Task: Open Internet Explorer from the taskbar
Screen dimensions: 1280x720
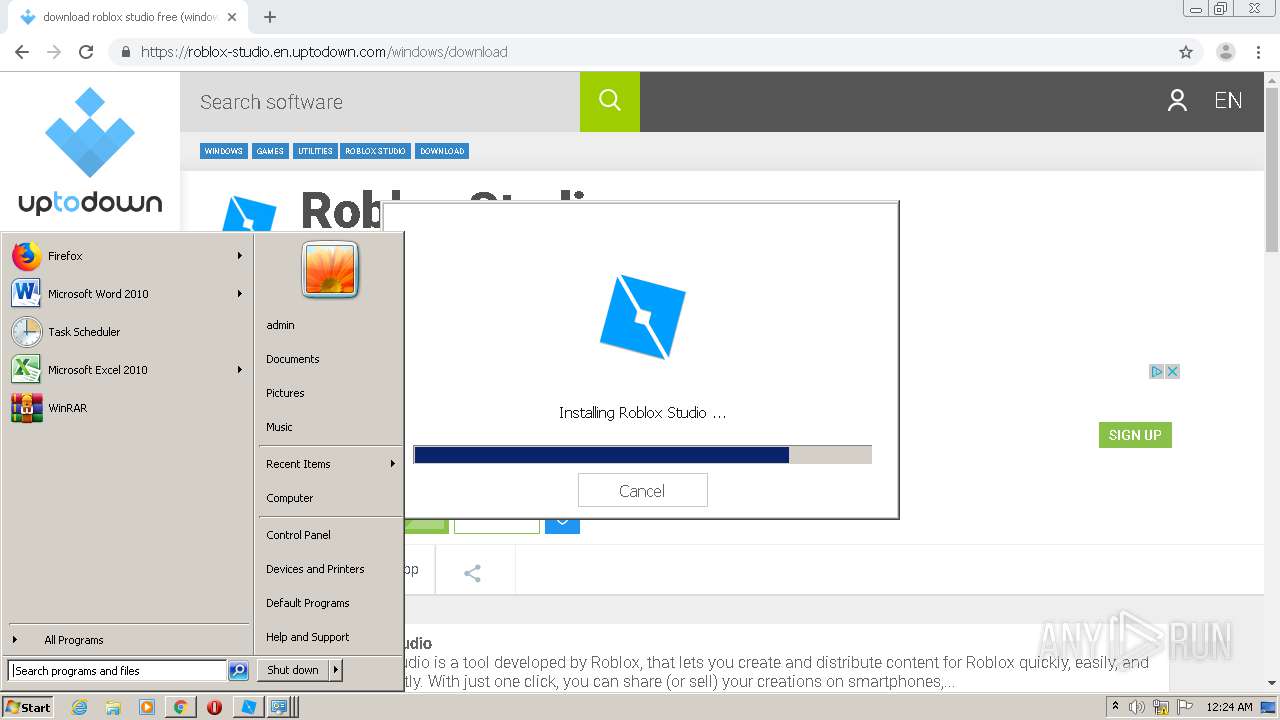Action: tap(79, 707)
